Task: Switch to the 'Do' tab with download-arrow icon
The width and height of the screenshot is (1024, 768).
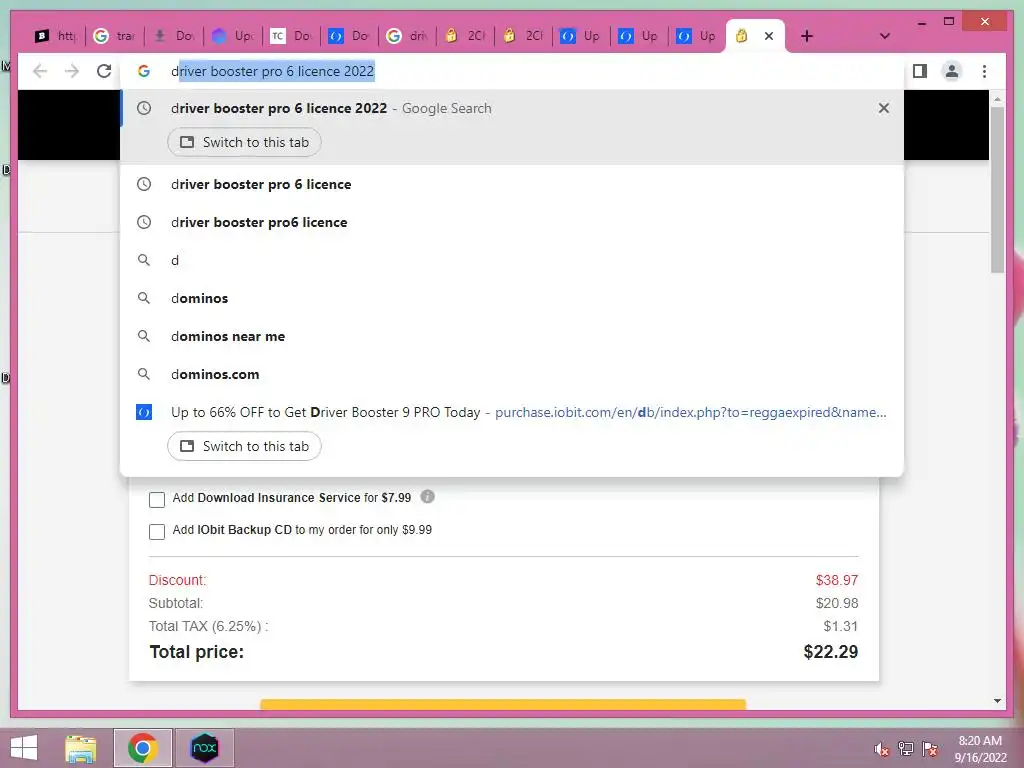Action: pyautogui.click(x=173, y=36)
